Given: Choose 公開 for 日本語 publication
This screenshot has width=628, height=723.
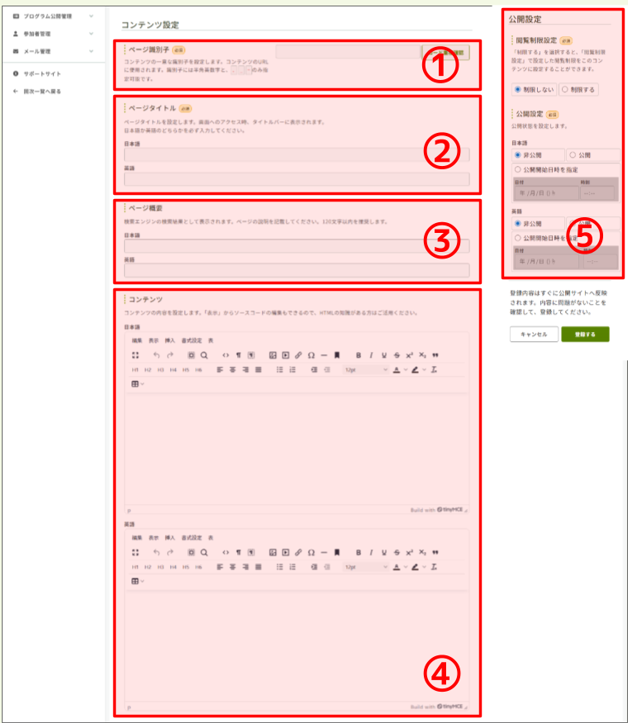Looking at the screenshot, I should coord(593,155).
